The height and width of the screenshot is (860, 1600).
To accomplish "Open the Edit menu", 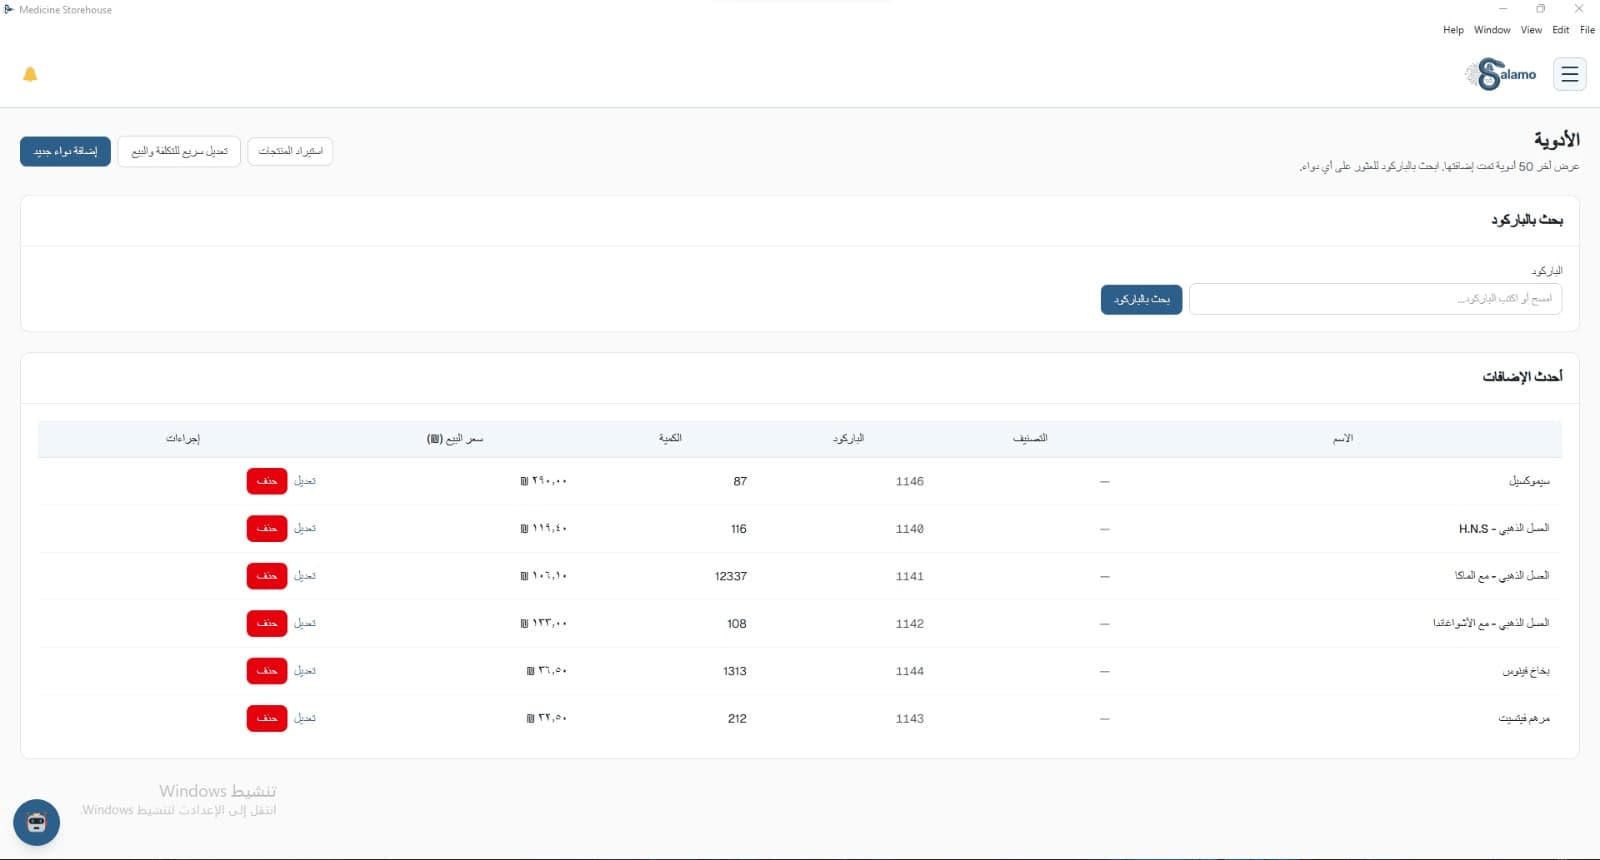I will 1560,30.
